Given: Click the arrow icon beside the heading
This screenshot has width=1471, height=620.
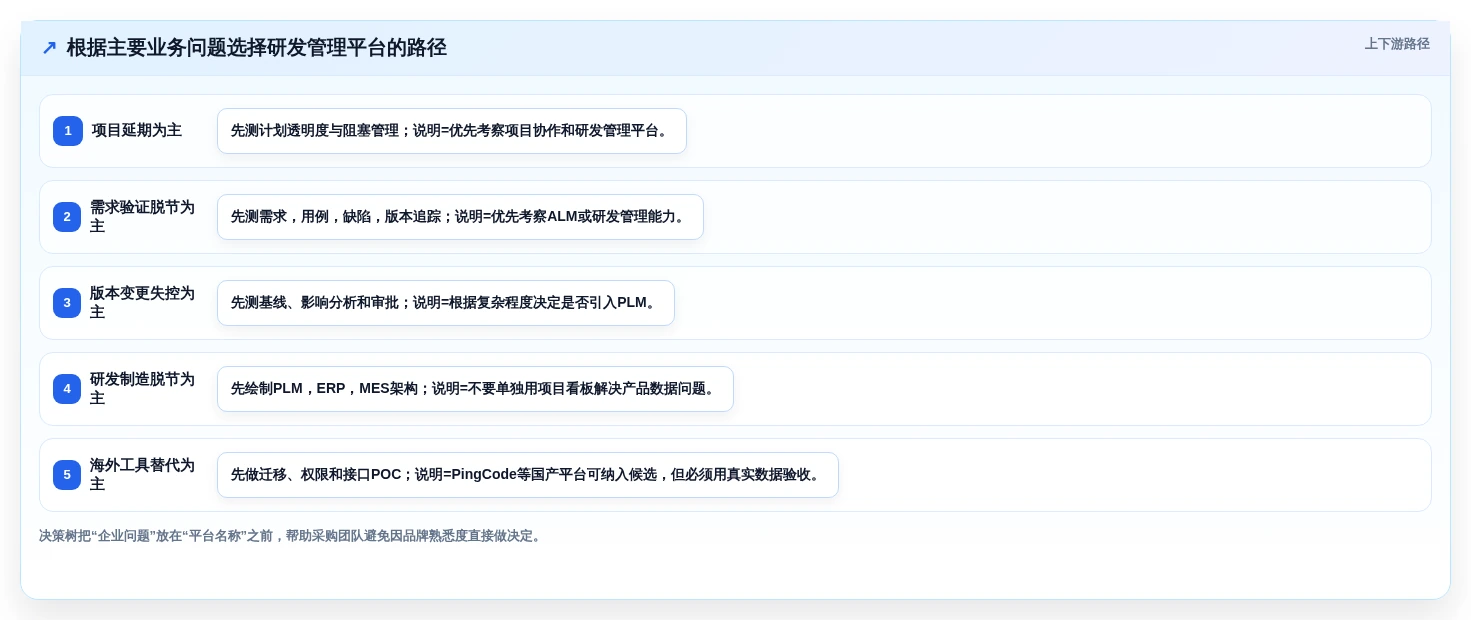Looking at the screenshot, I should [49, 48].
